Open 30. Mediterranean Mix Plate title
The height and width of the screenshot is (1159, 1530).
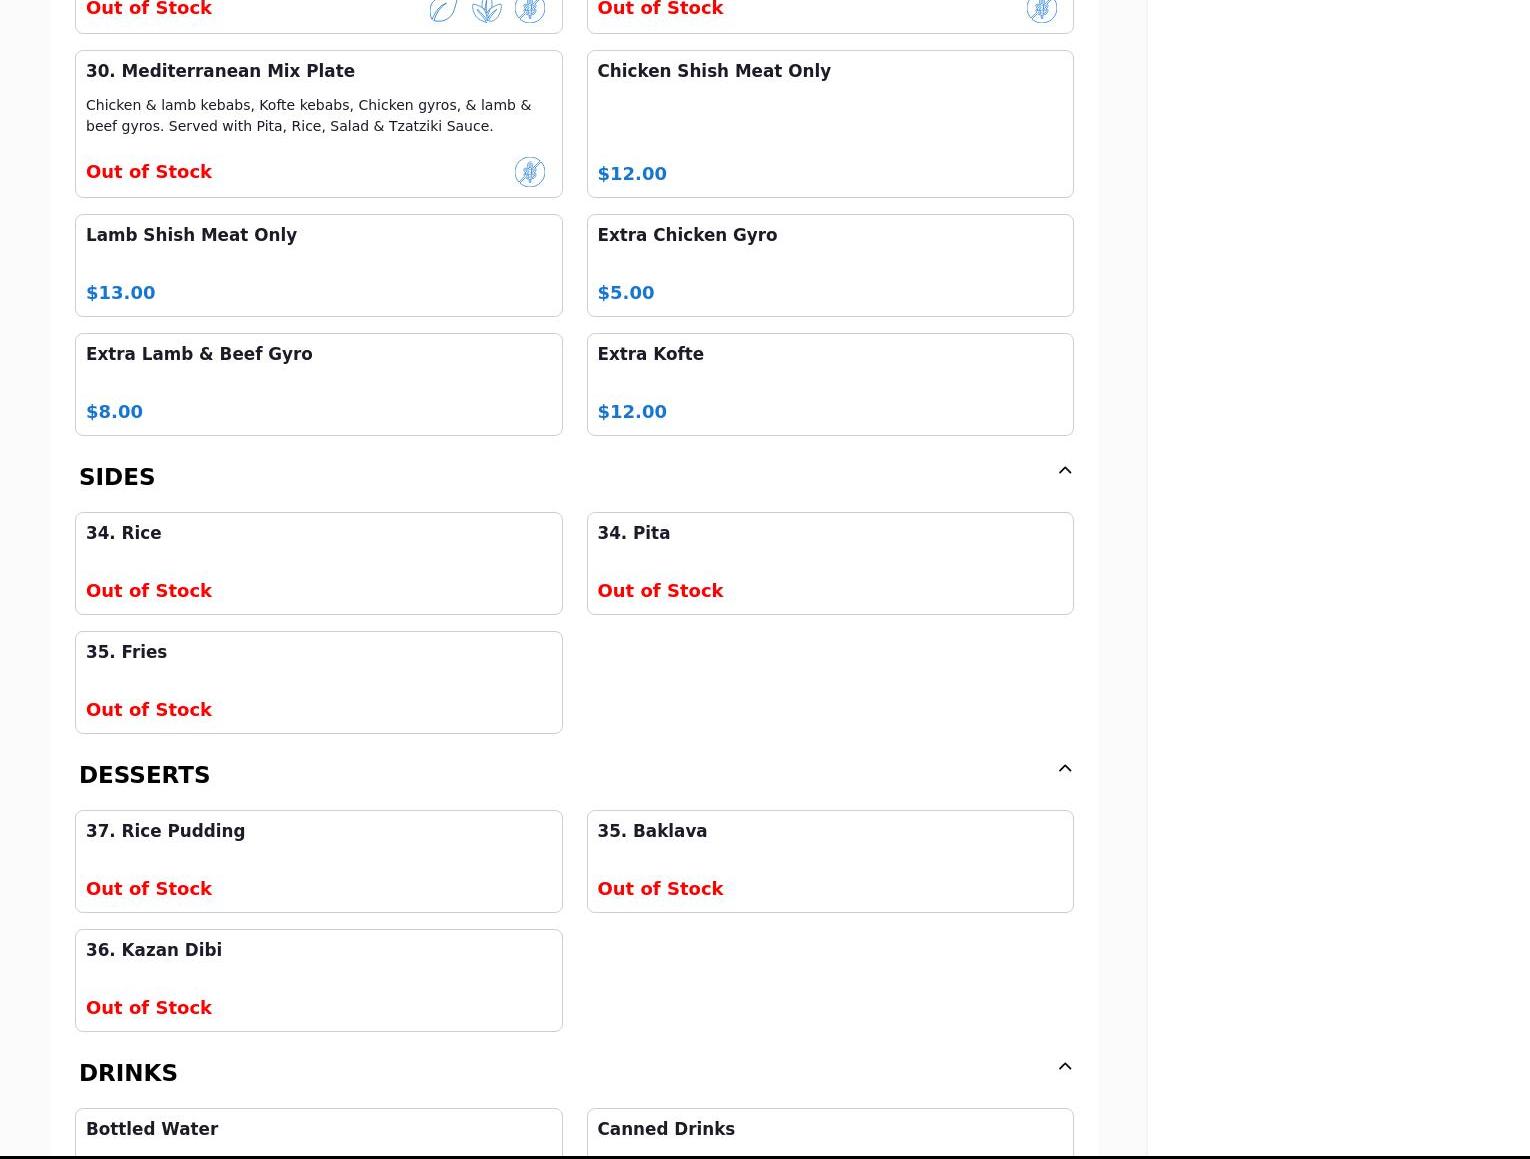point(220,71)
